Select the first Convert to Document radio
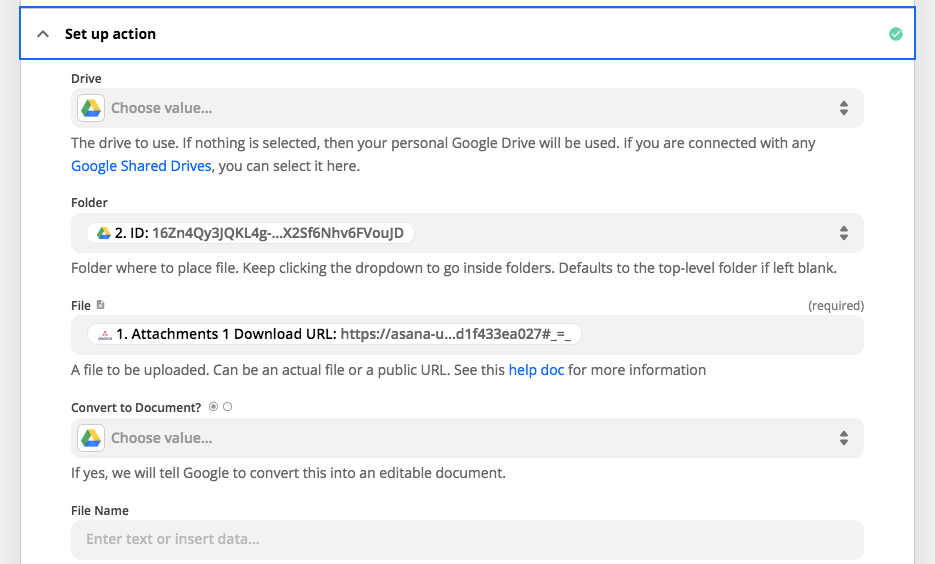The height and width of the screenshot is (564, 935). pos(213,407)
